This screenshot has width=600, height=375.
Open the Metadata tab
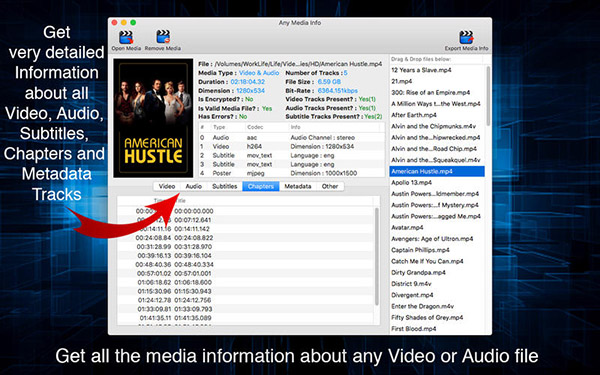click(298, 186)
